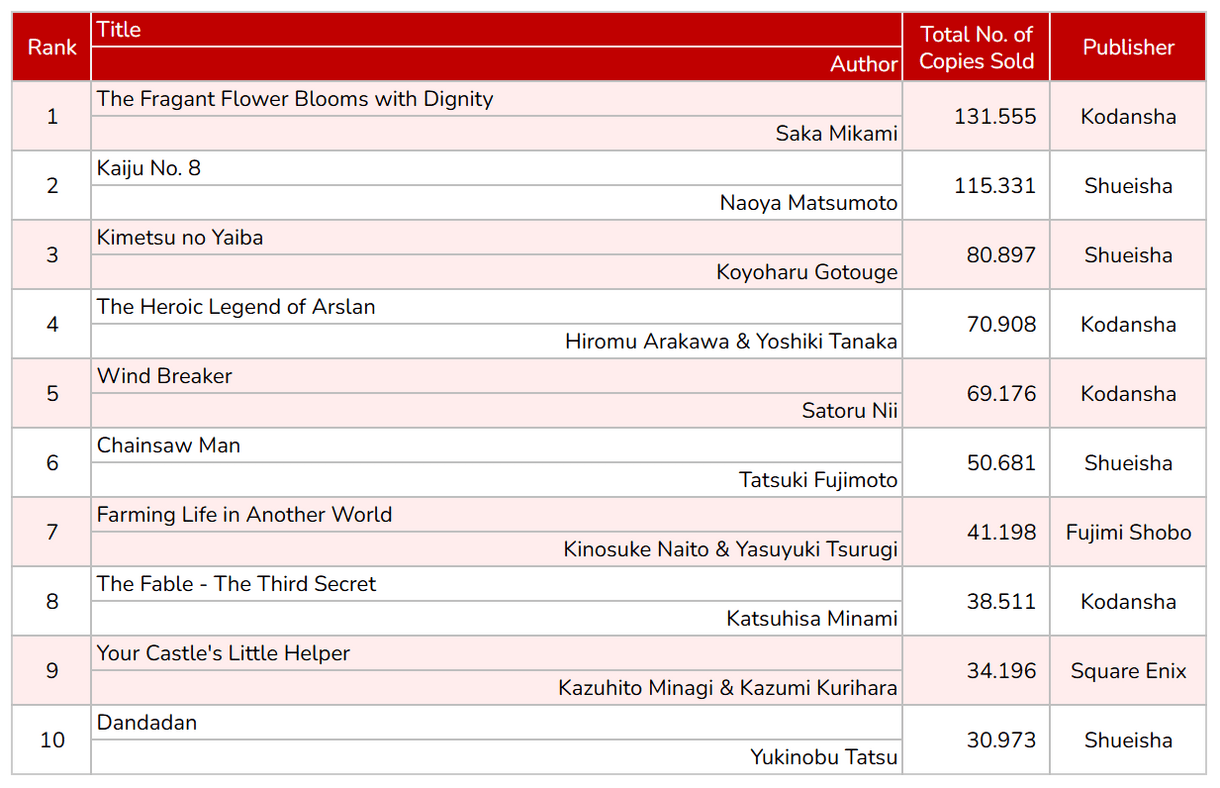Screen dimensions: 1220x788
Task: Click the Rank column header
Action: click(52, 47)
